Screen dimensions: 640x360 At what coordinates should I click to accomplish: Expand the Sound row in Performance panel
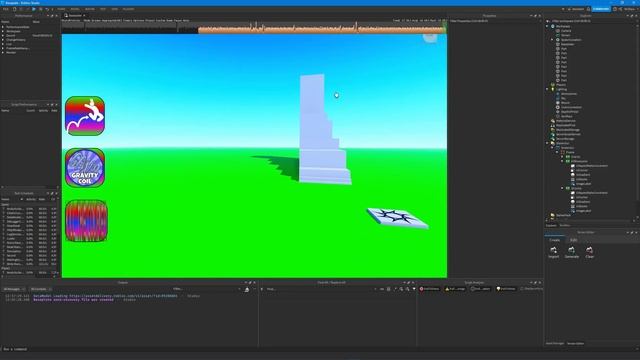click(x=3, y=36)
